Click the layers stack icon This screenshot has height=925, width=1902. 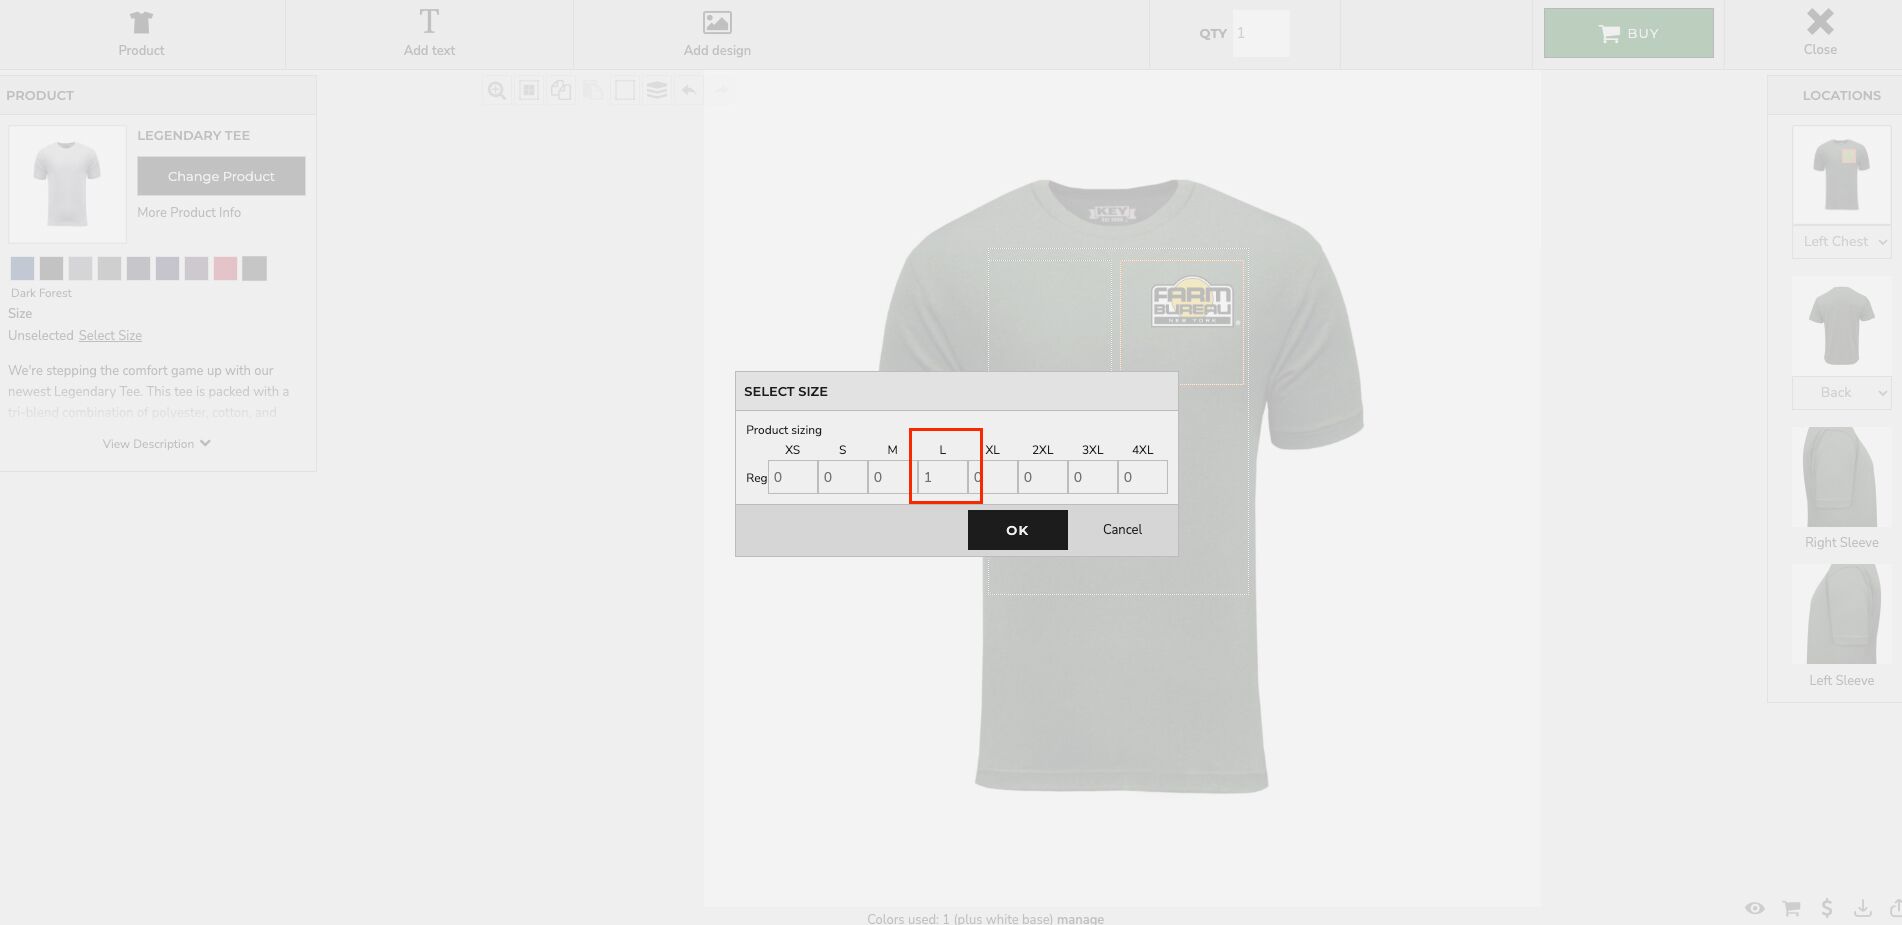pyautogui.click(x=657, y=91)
